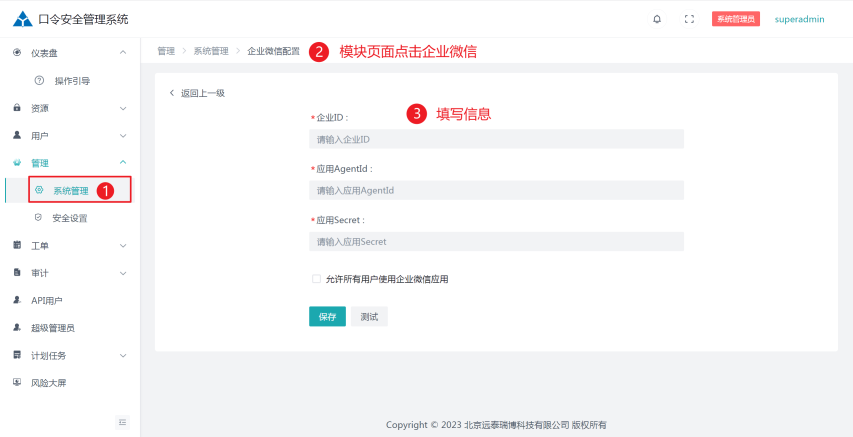
Task: Expand the 资源 sidebar menu
Action: (68, 108)
